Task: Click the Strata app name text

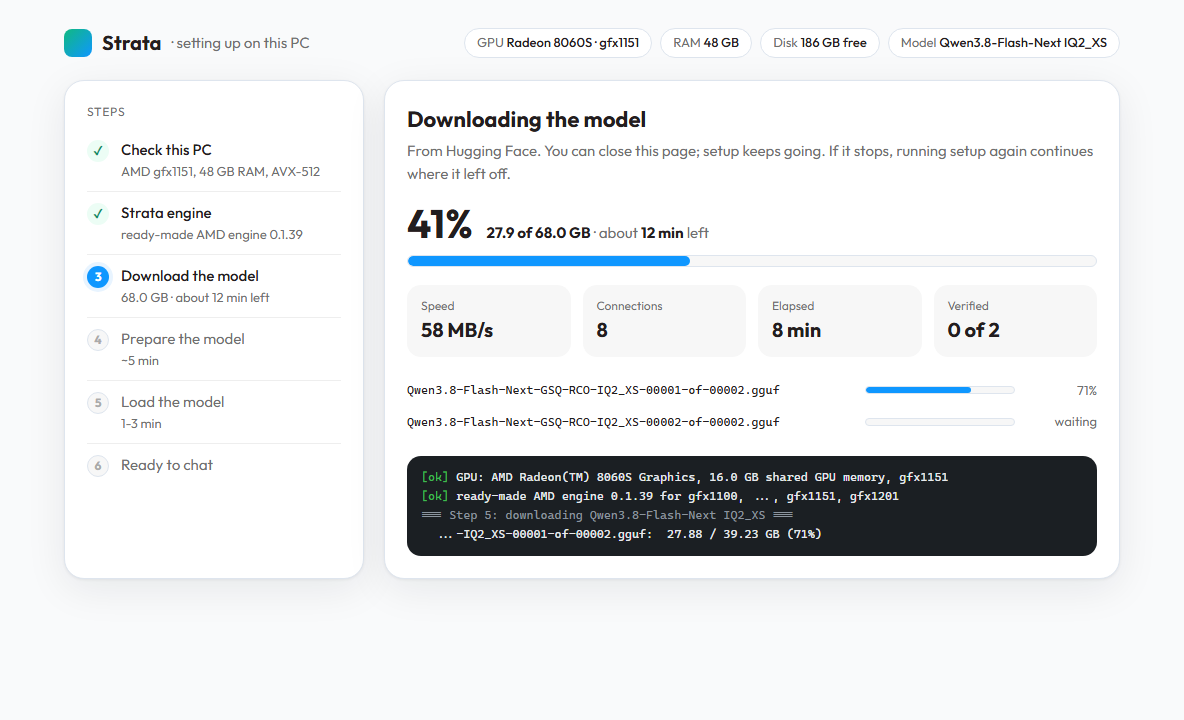Action: point(131,44)
